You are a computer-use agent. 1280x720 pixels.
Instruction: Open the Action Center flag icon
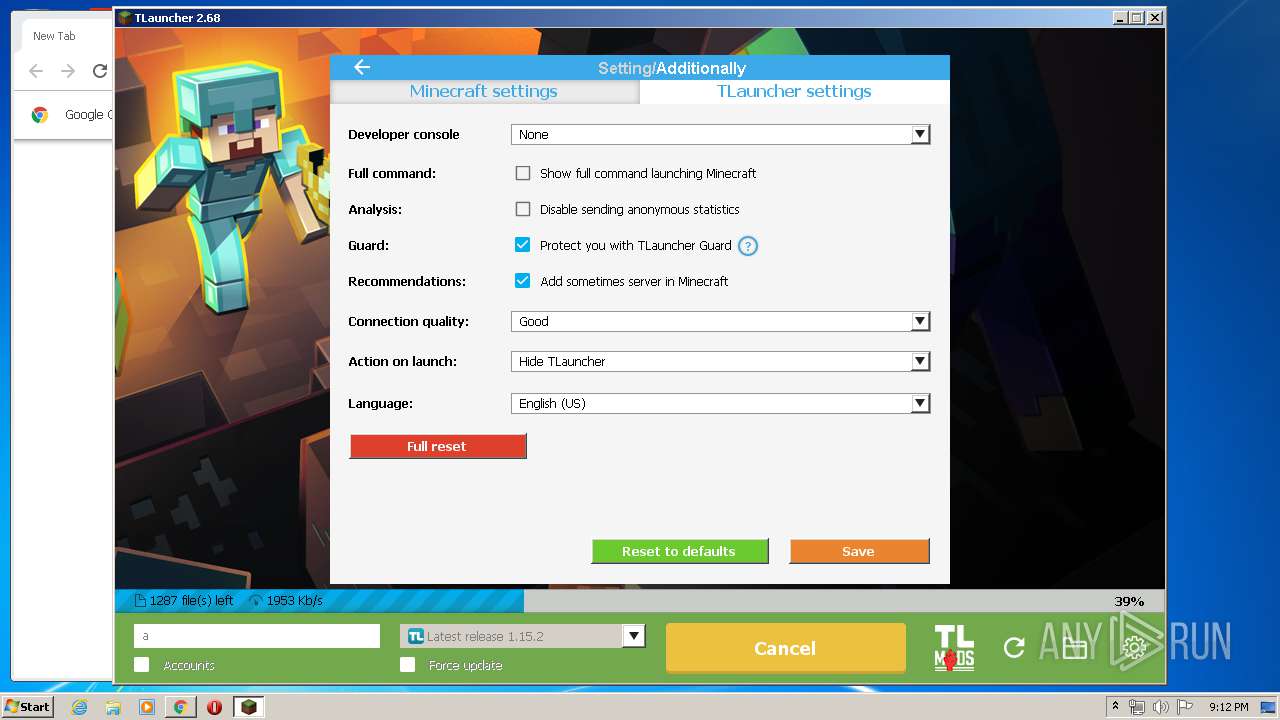1183,707
